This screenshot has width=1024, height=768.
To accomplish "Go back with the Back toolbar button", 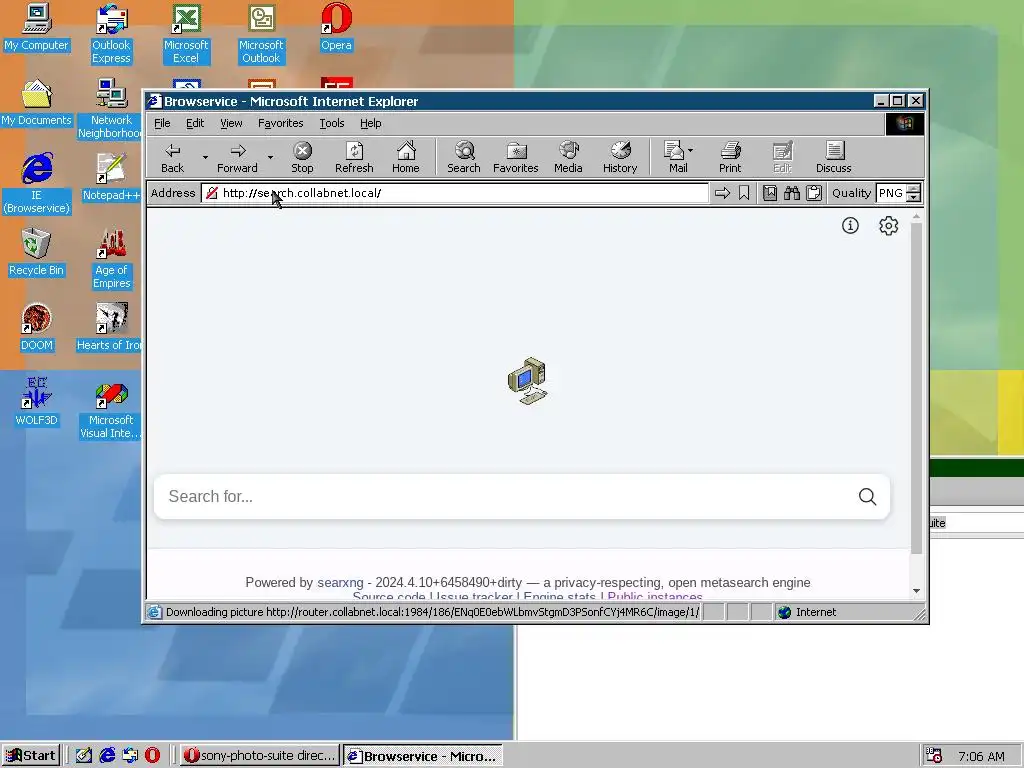I will (172, 158).
